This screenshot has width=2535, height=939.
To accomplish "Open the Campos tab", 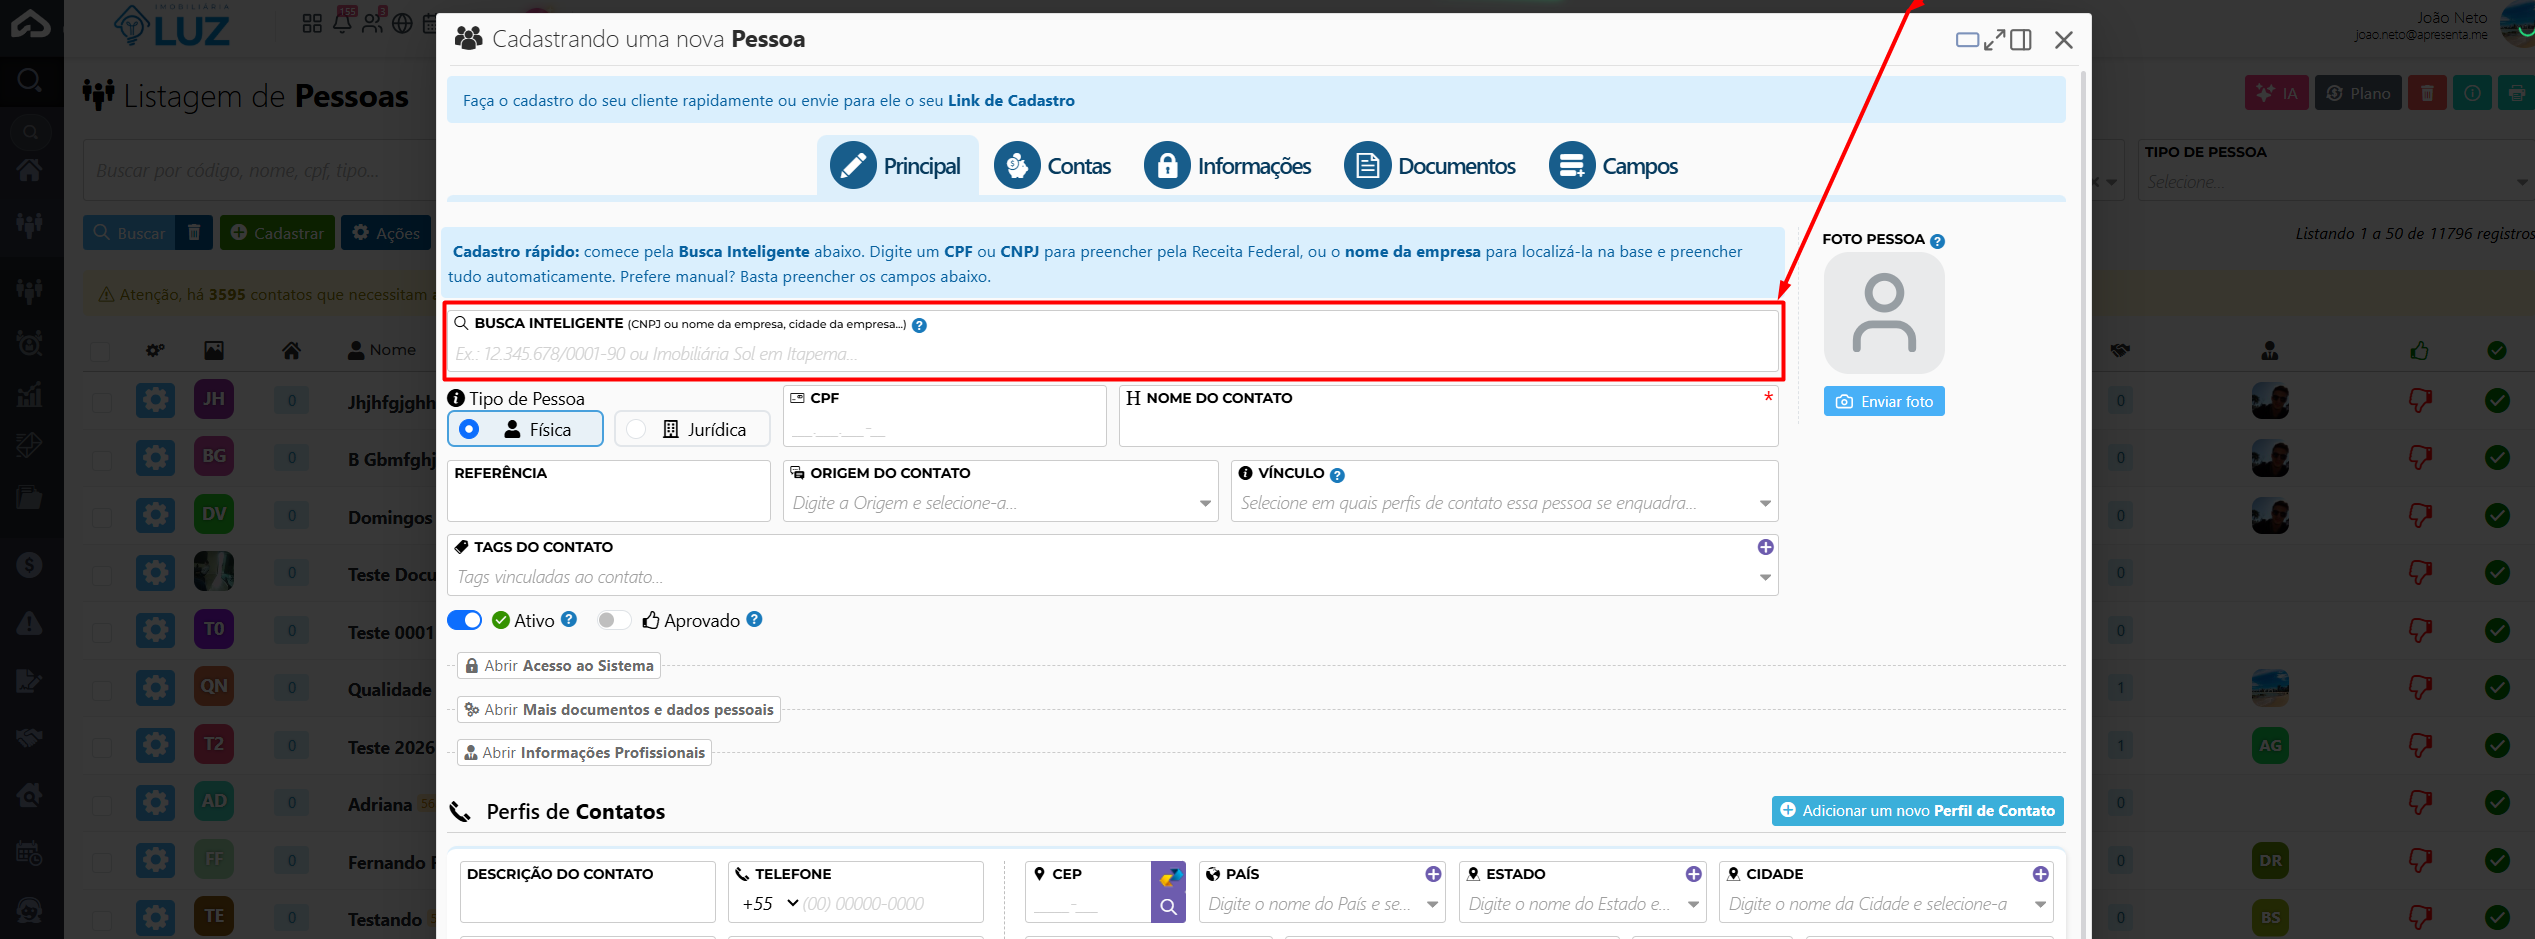I will (1613, 166).
